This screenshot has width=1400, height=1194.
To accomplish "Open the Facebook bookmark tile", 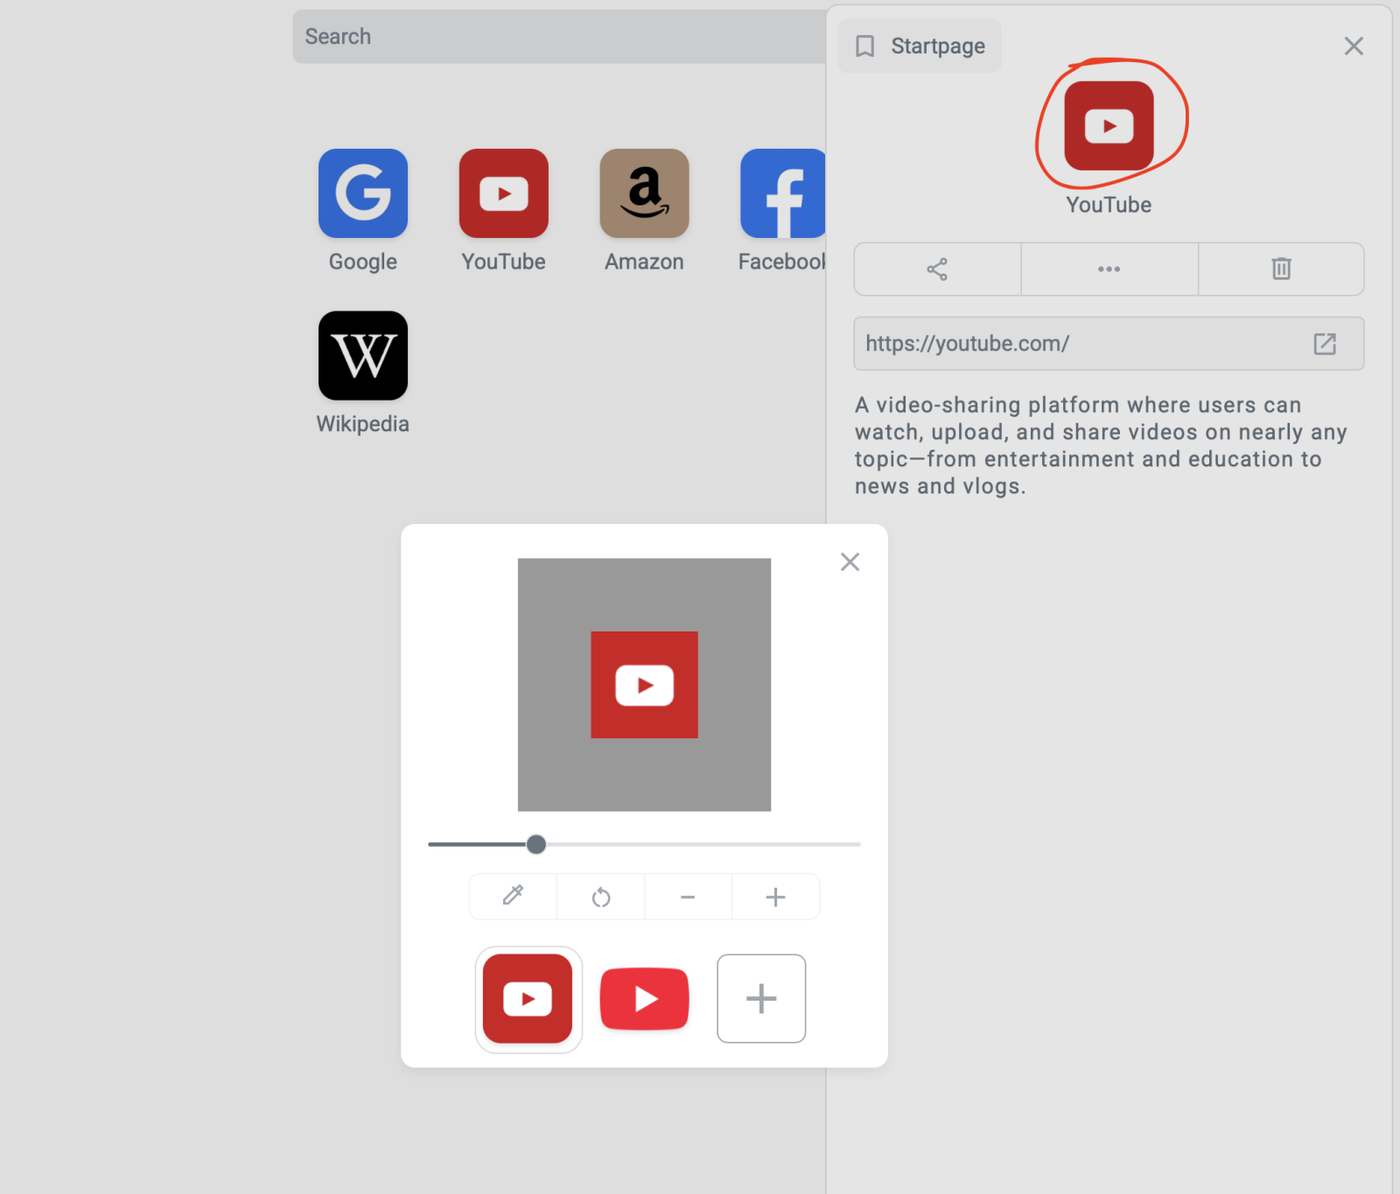I will tap(783, 193).
